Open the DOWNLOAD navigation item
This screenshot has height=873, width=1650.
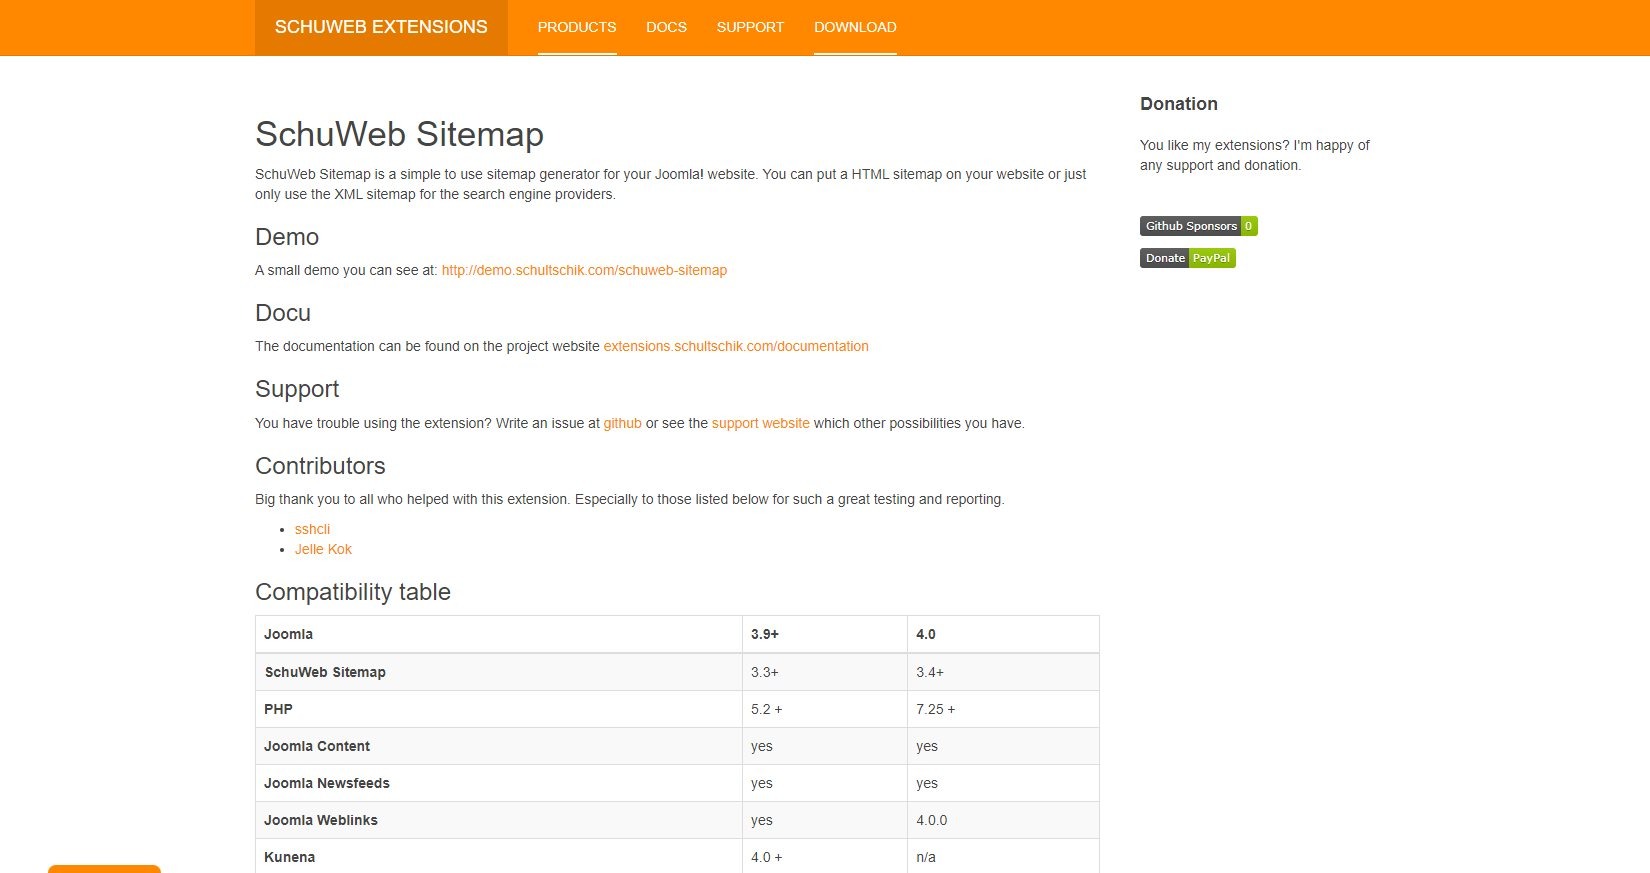click(855, 27)
